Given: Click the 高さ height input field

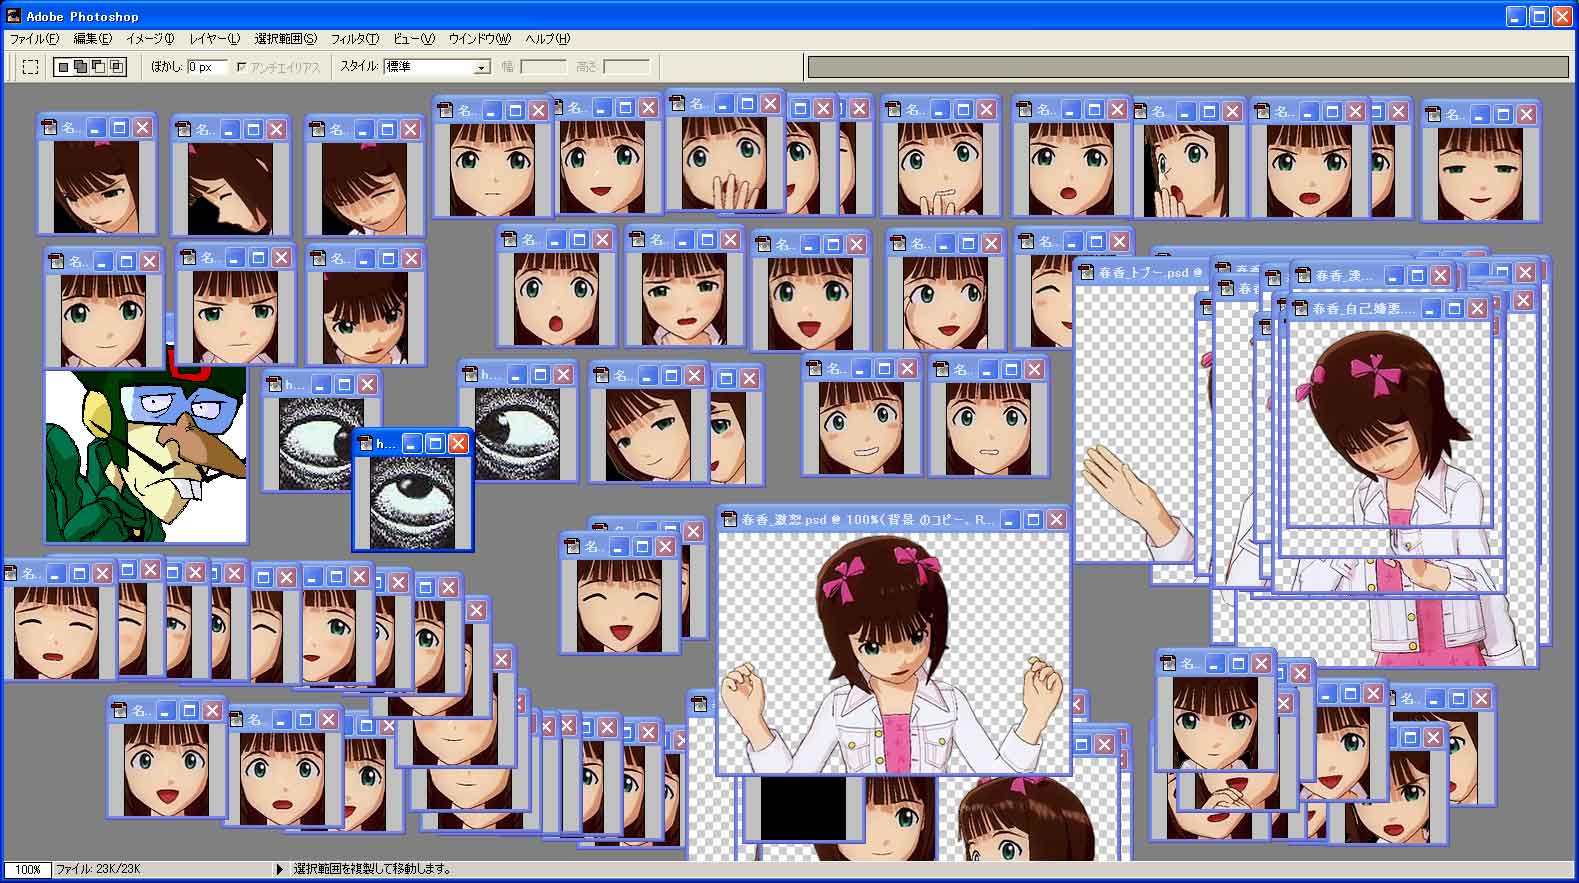Looking at the screenshot, I should 626,67.
